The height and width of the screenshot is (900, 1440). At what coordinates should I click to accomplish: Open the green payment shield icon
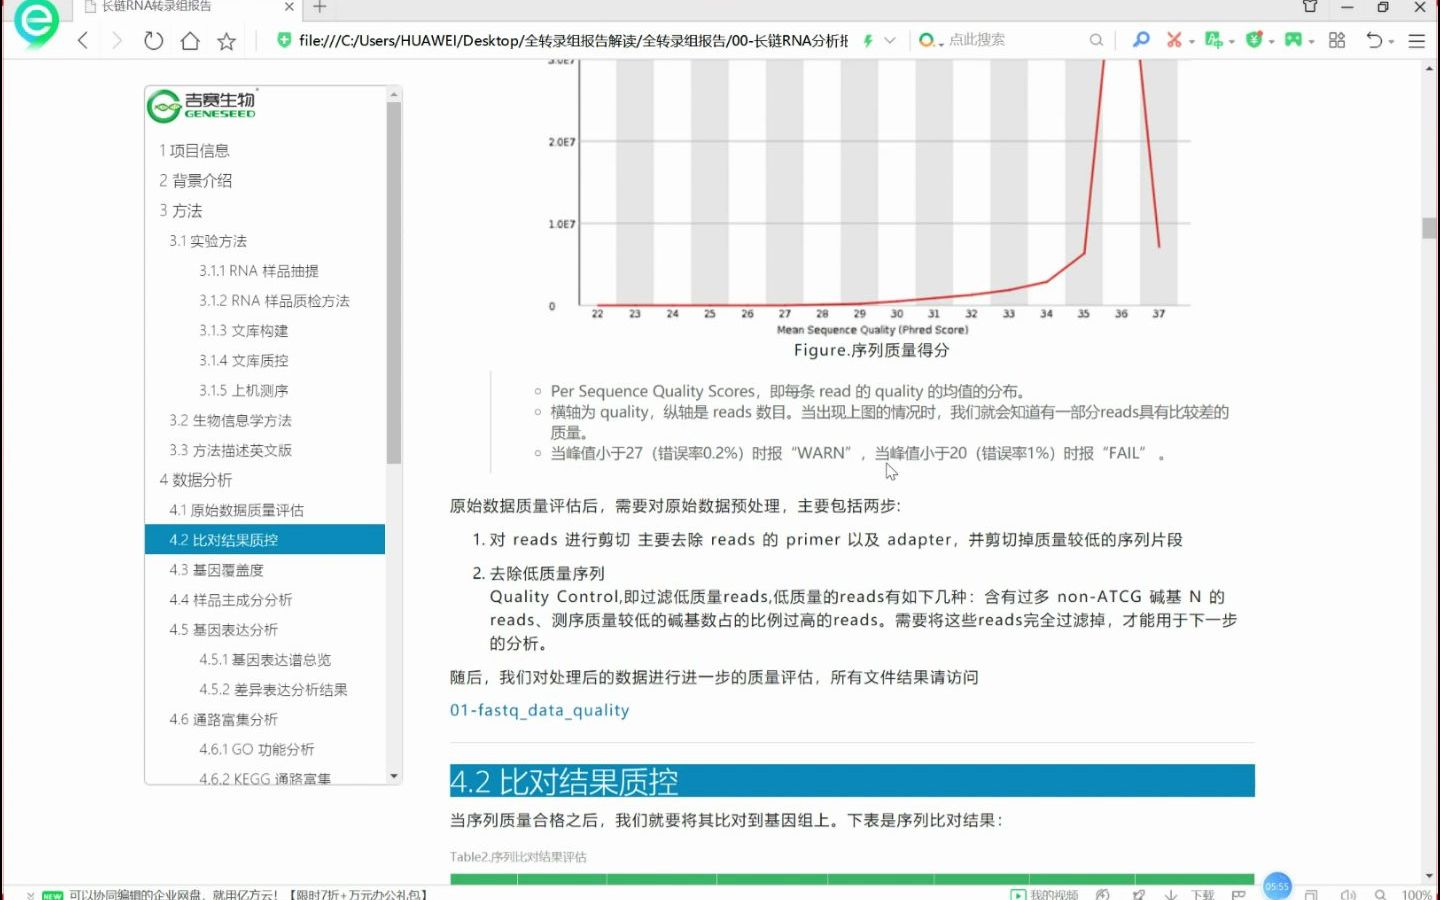1254,40
